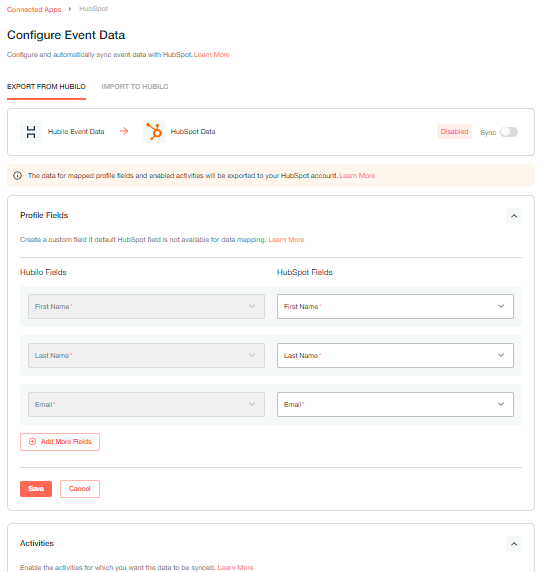Collapse the Activities section

[514, 544]
